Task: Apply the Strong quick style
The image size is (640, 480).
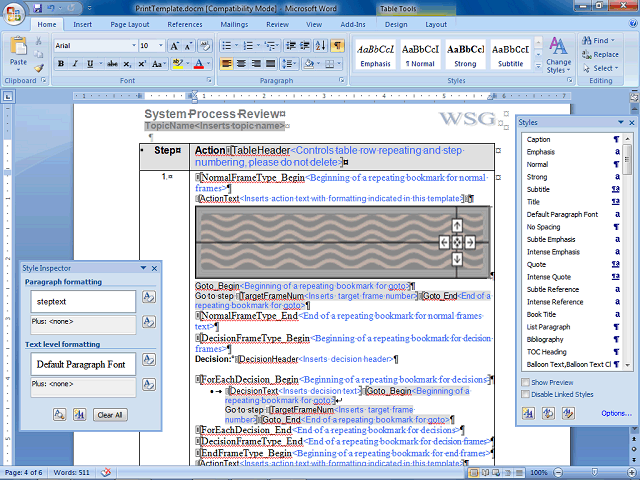Action: pos(465,54)
